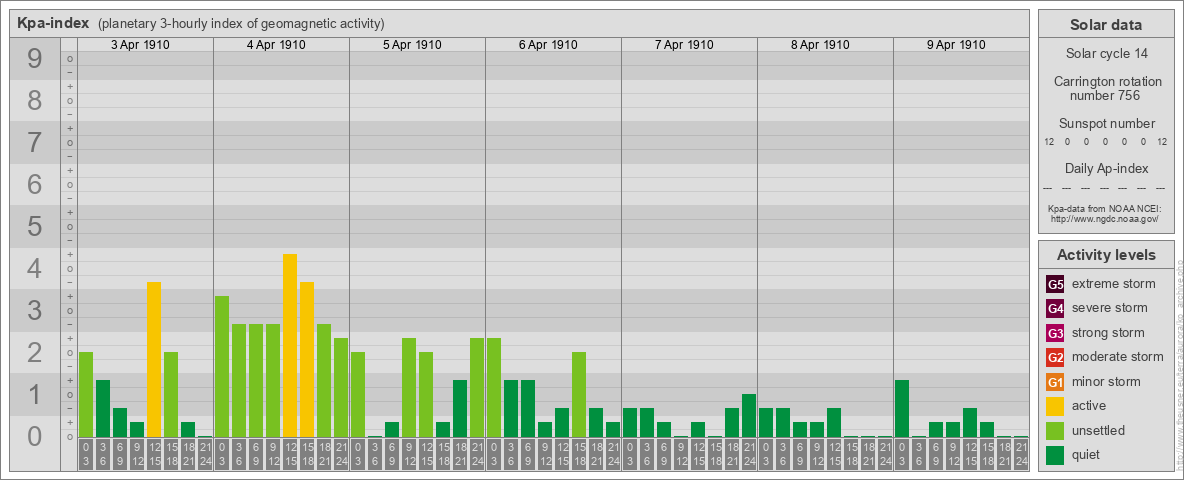The height and width of the screenshot is (480, 1184).
Task: Click the 'Sunspot number' label
Action: point(1105,124)
